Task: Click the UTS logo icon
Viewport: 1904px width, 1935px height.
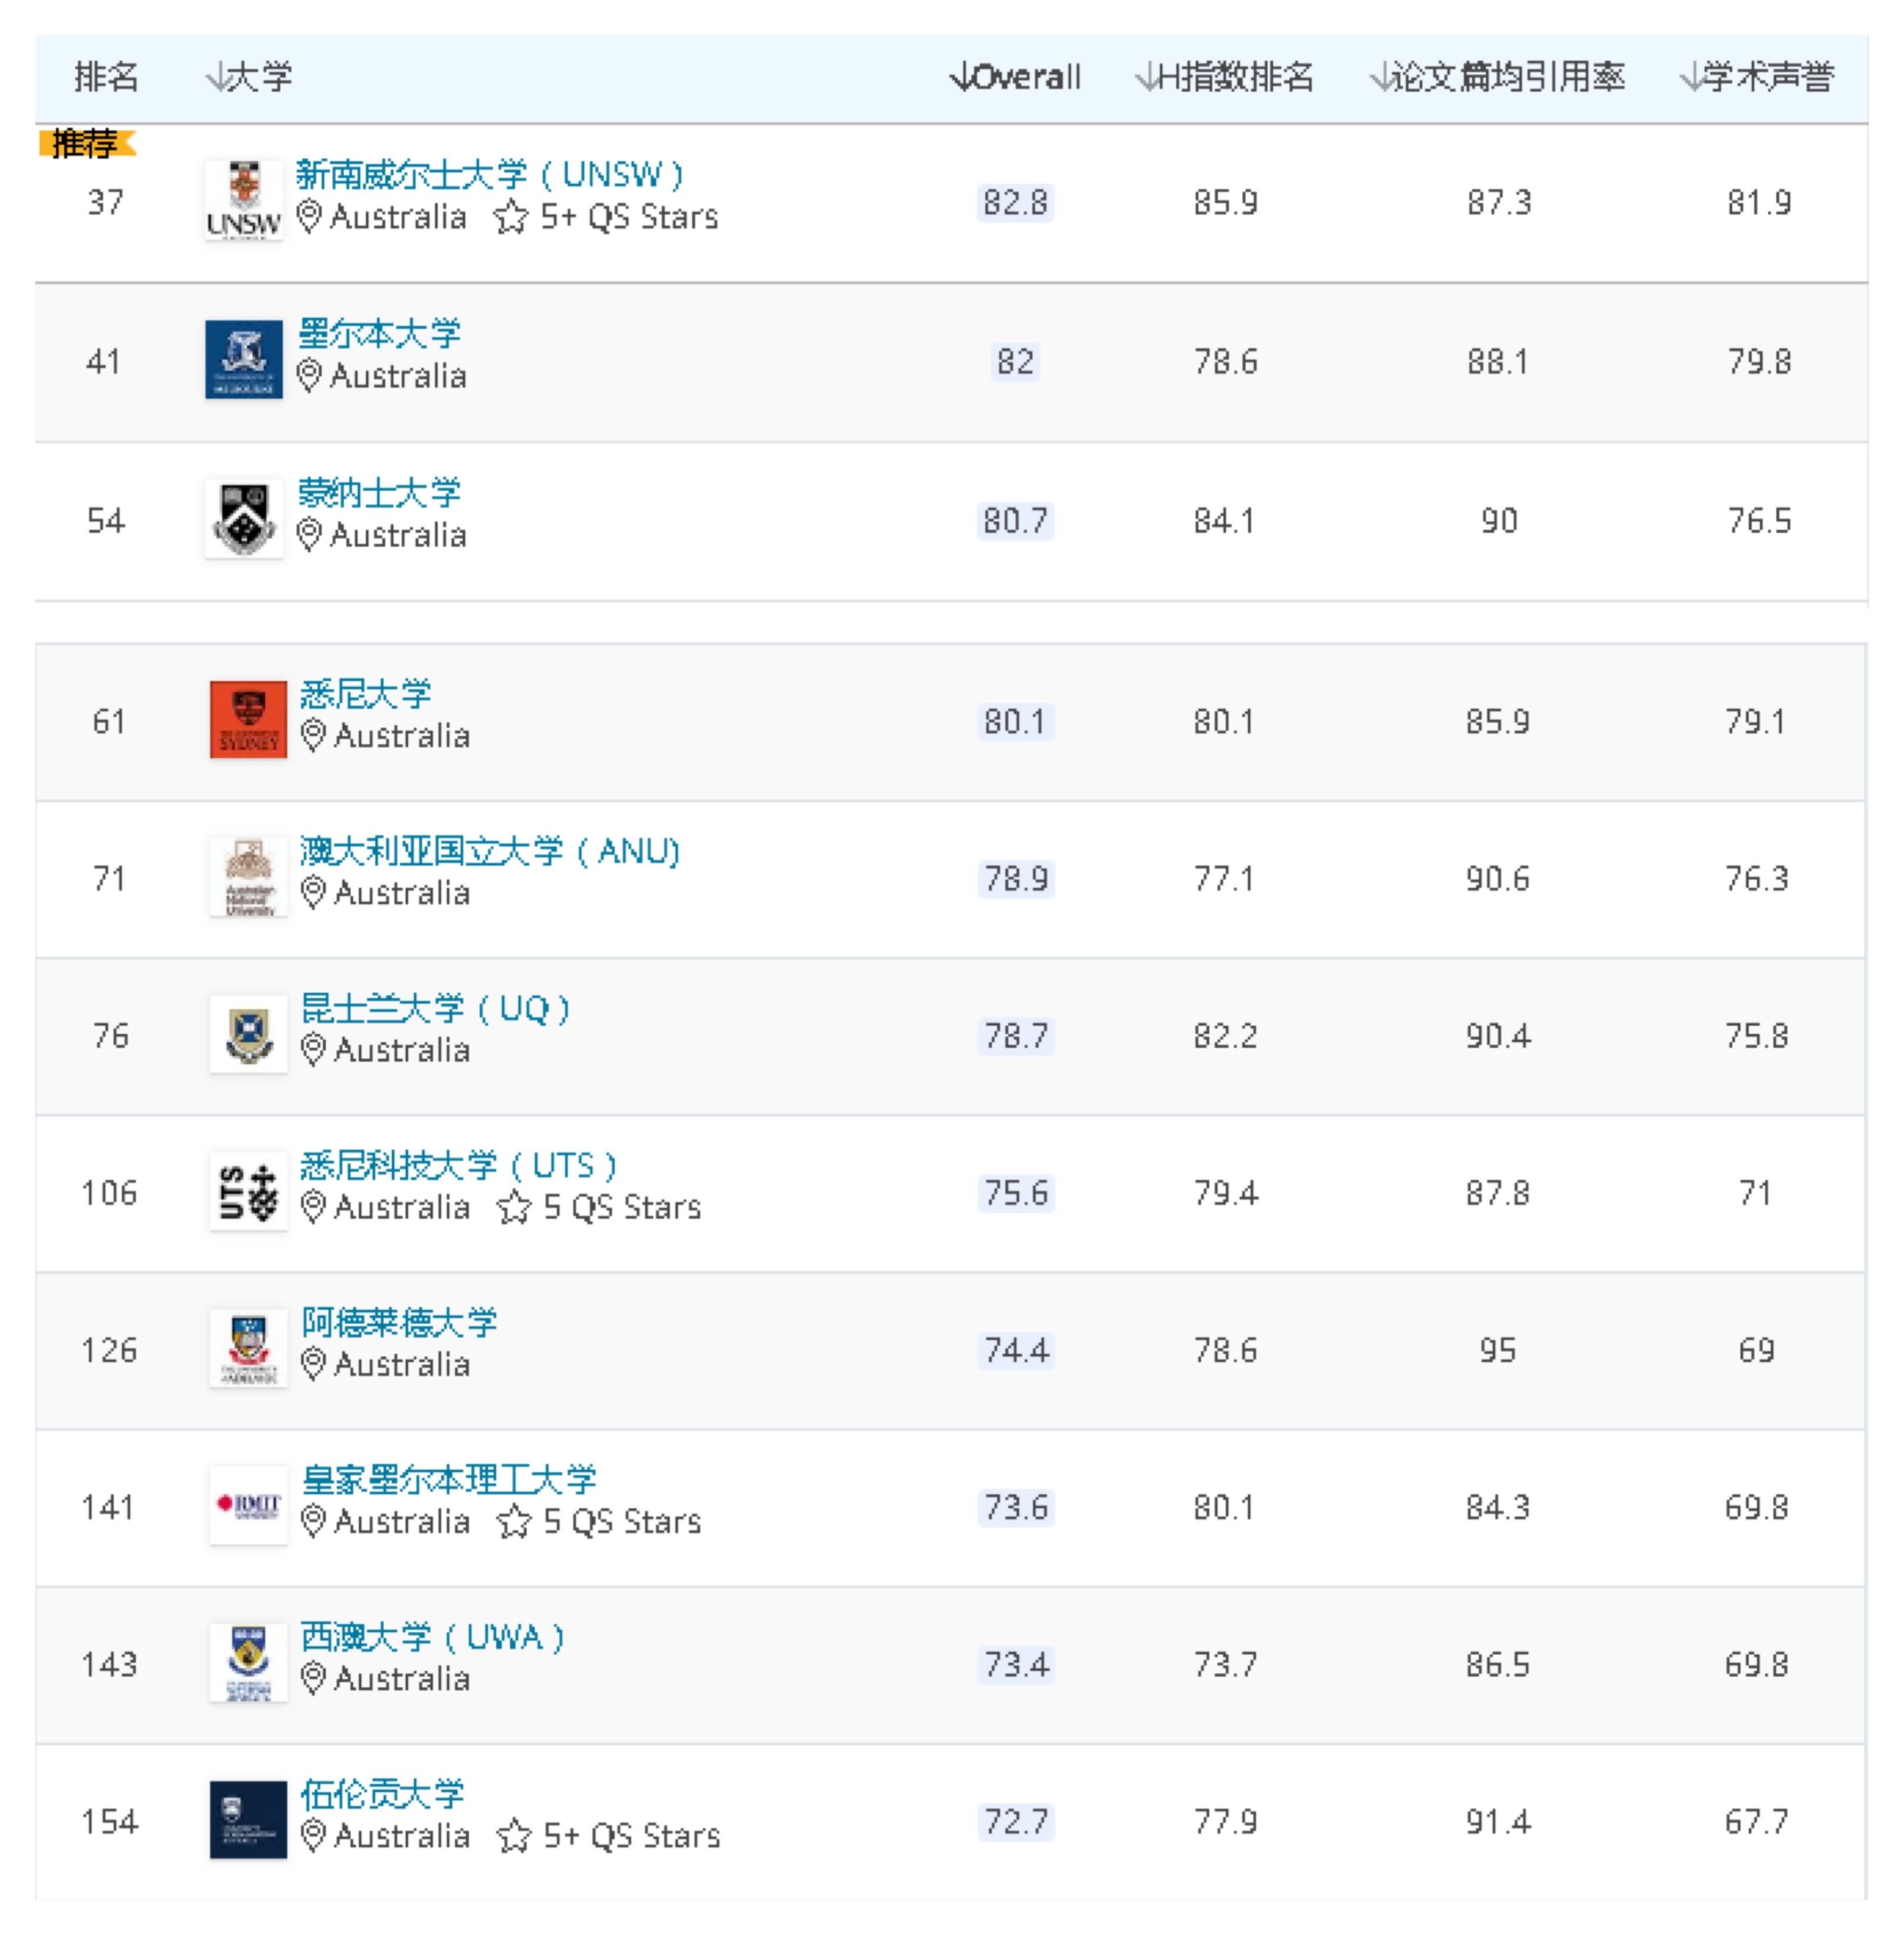Action: click(x=248, y=1192)
